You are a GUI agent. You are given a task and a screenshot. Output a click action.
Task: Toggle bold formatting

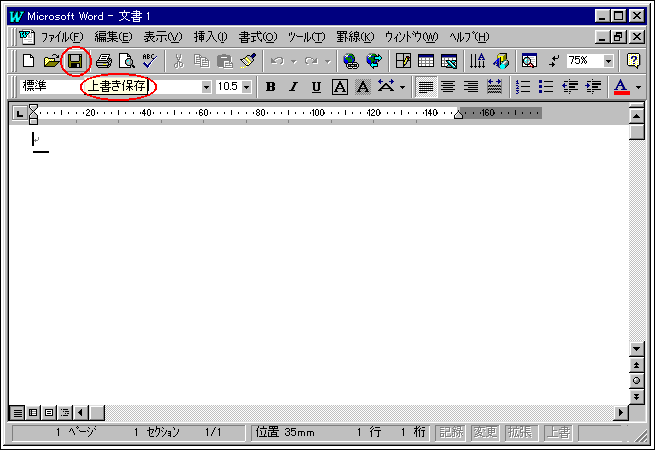pos(271,86)
